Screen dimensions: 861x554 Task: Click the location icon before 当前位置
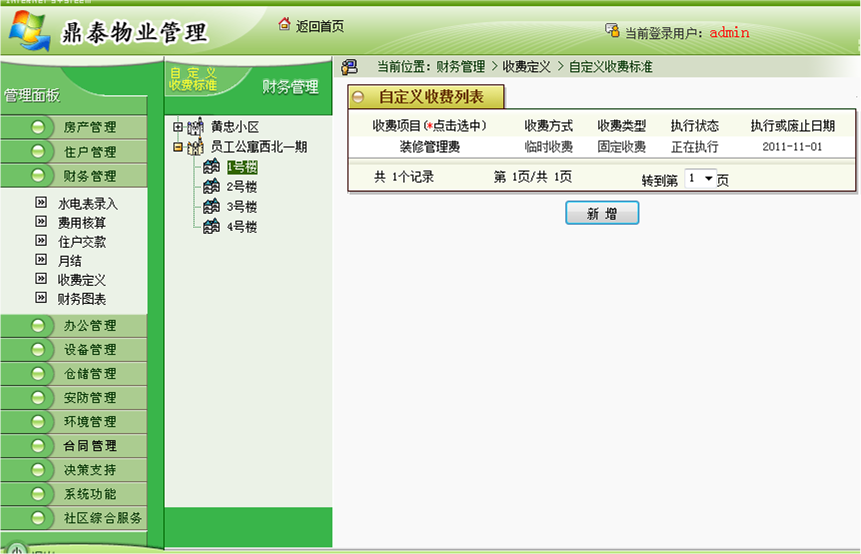tap(349, 67)
